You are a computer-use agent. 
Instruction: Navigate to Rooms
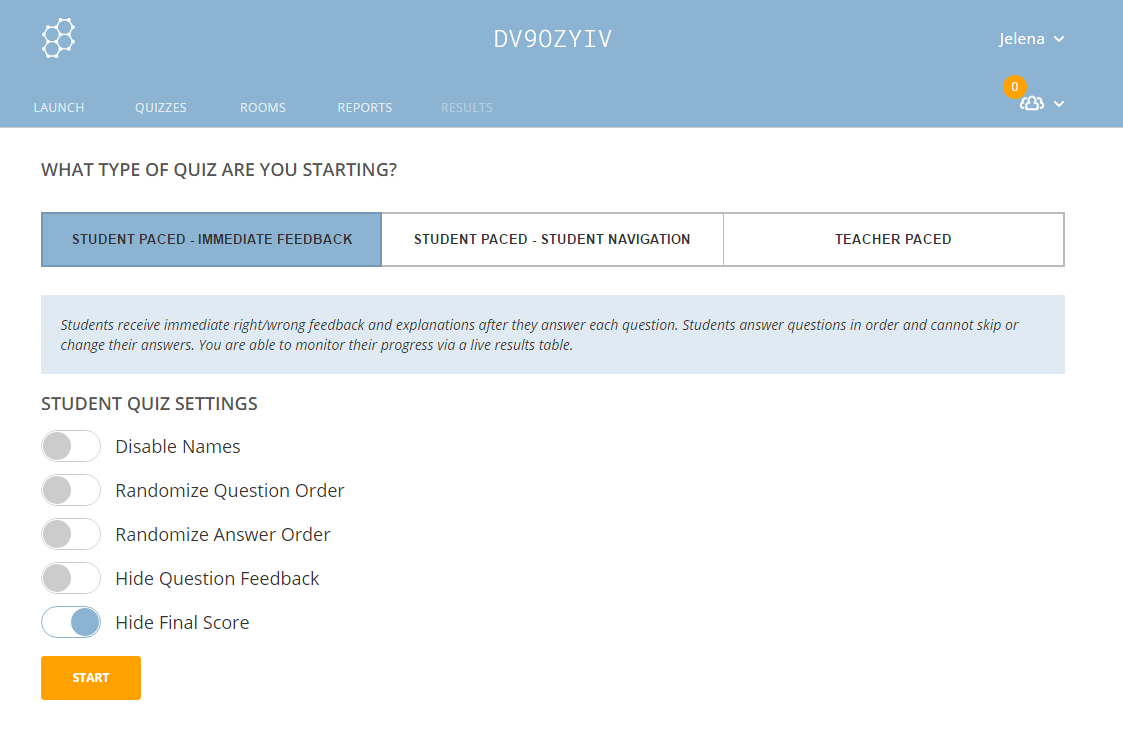(263, 108)
